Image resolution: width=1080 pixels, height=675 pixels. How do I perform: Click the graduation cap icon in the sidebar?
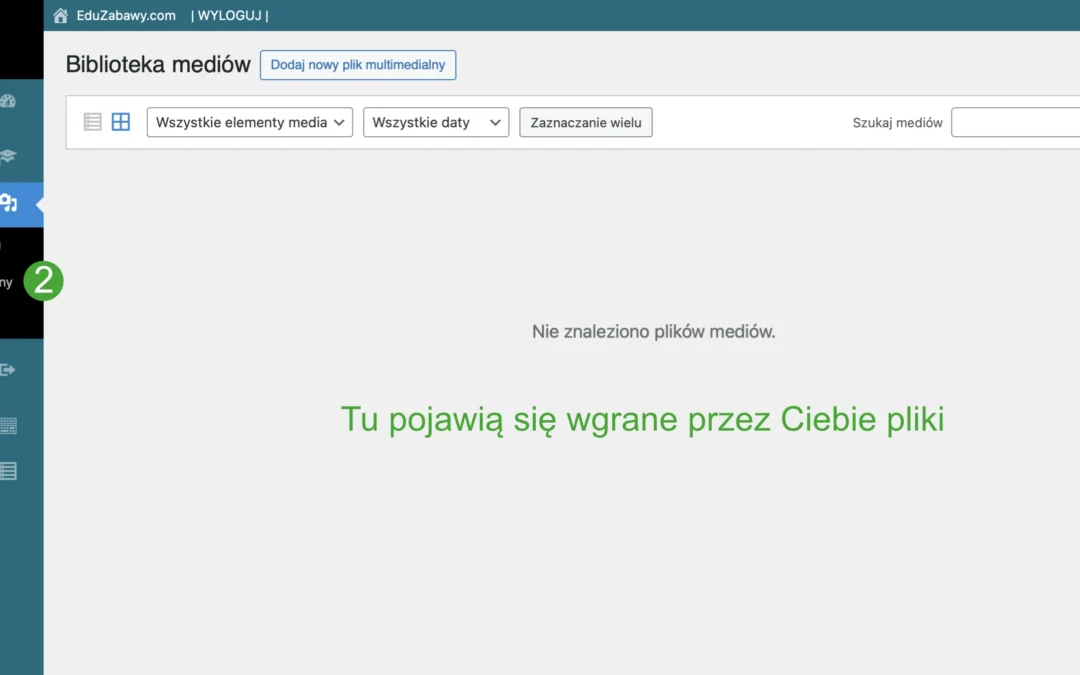point(9,156)
